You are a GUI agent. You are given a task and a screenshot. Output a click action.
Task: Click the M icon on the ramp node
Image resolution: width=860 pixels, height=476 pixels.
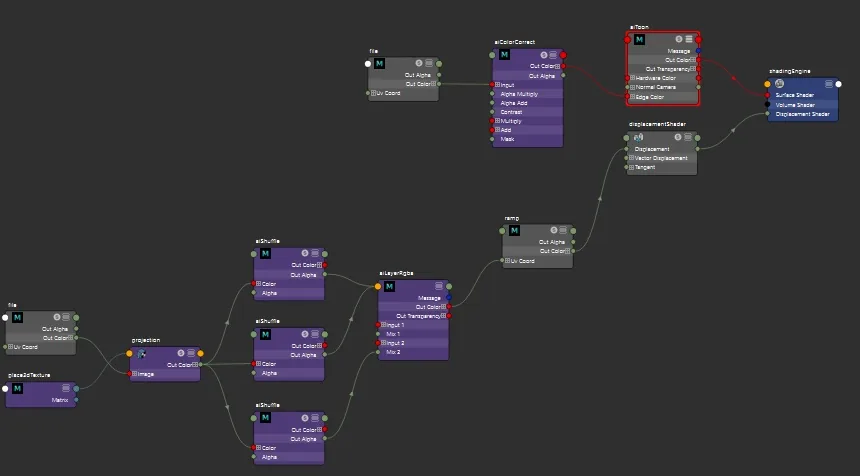pos(514,231)
